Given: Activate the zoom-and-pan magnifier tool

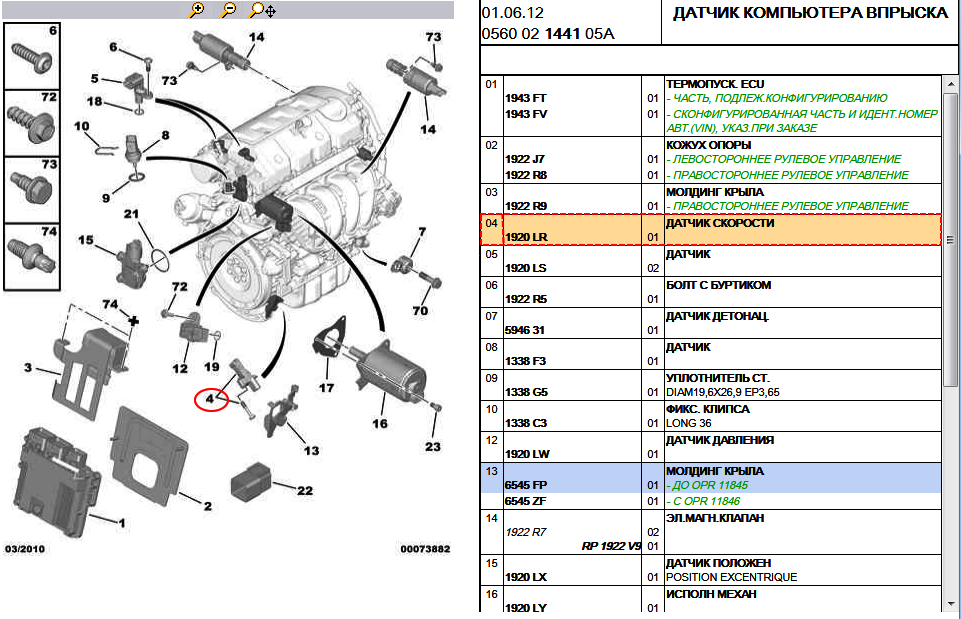Looking at the screenshot, I should tap(263, 10).
